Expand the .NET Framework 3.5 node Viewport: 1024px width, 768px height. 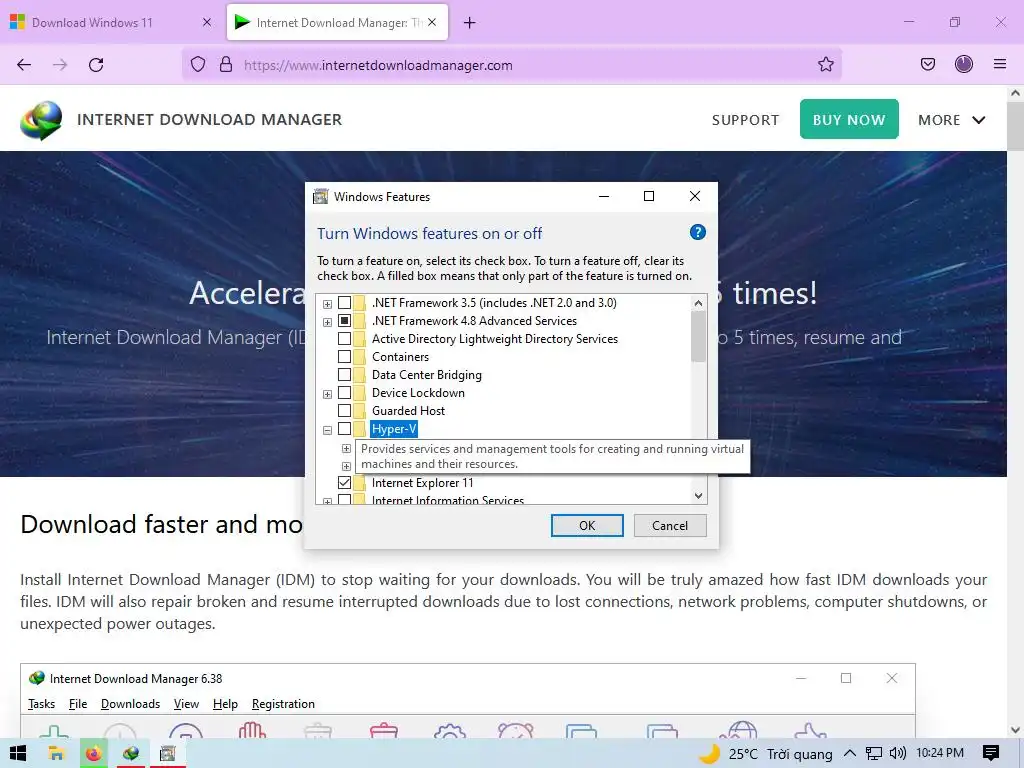[327, 304]
